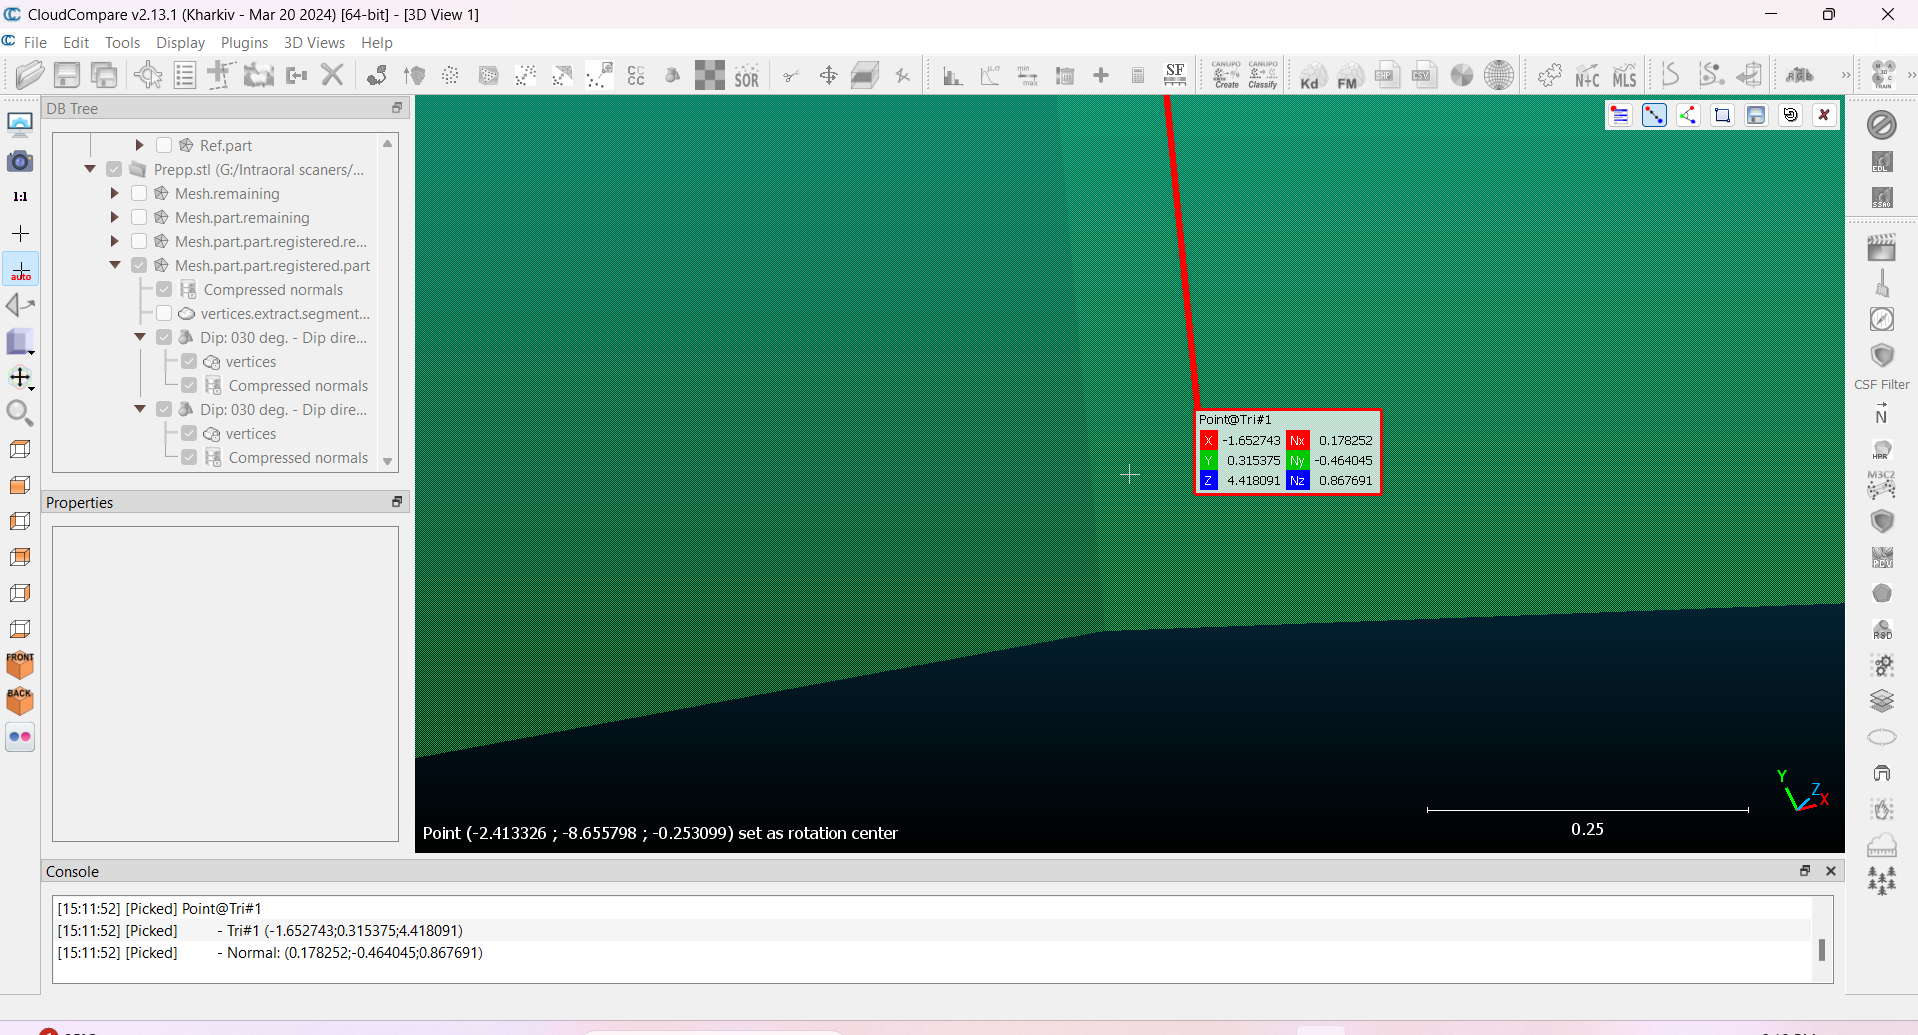Screen dimensions: 1918x1035
Task: Select vertices.extract.segment tree item
Action: (x=285, y=314)
